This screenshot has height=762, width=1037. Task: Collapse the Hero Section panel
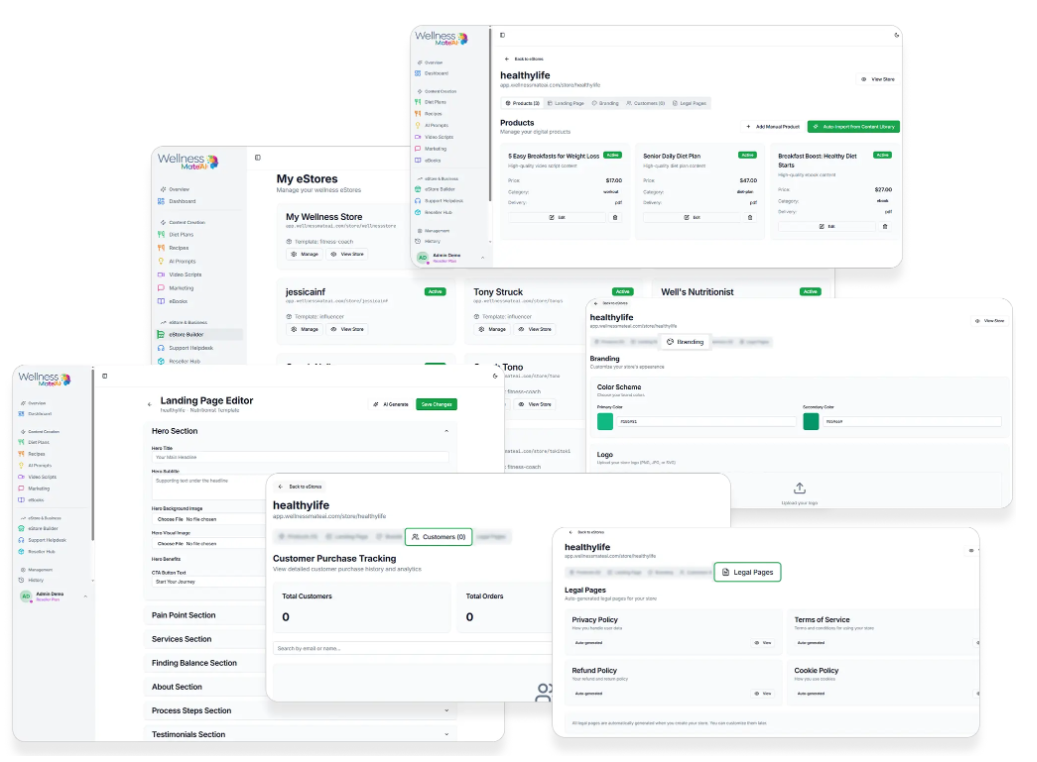[x=446, y=431]
